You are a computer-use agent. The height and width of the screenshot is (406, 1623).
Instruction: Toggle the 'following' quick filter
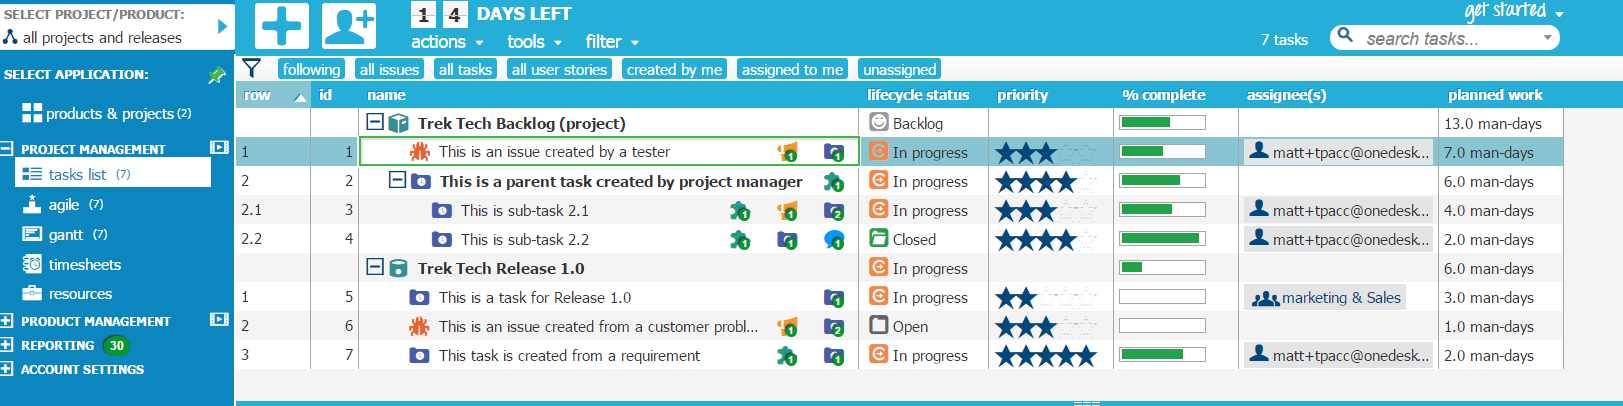point(311,69)
